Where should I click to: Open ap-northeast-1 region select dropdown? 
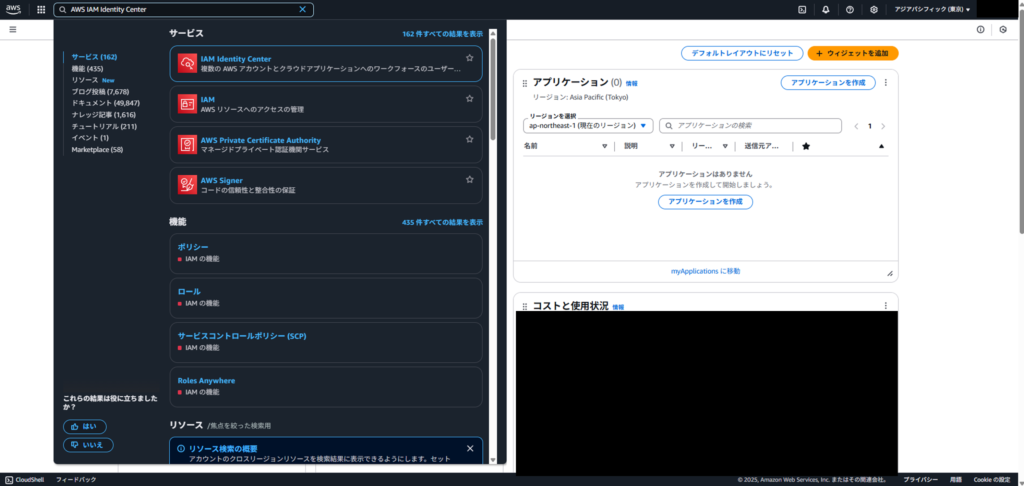(x=588, y=125)
